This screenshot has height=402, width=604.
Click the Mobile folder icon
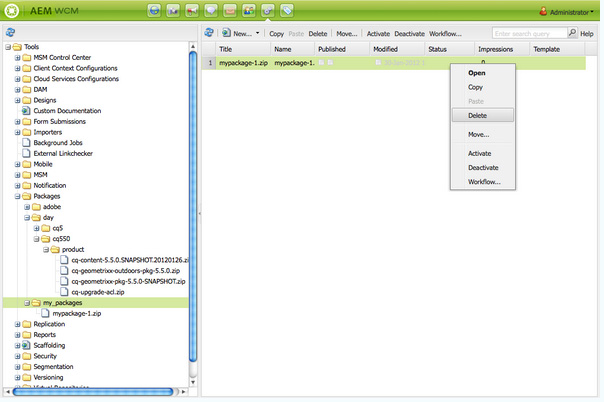click(x=27, y=164)
